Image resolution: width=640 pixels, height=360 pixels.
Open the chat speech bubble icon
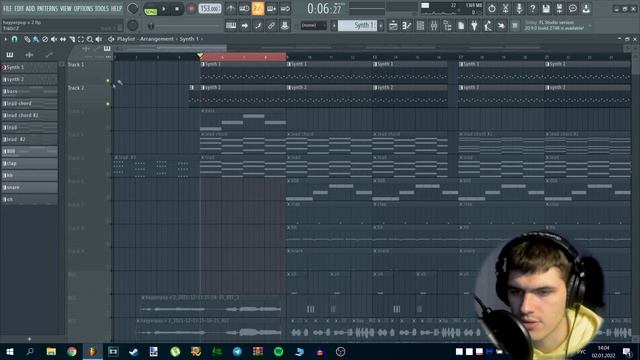coord(573,9)
